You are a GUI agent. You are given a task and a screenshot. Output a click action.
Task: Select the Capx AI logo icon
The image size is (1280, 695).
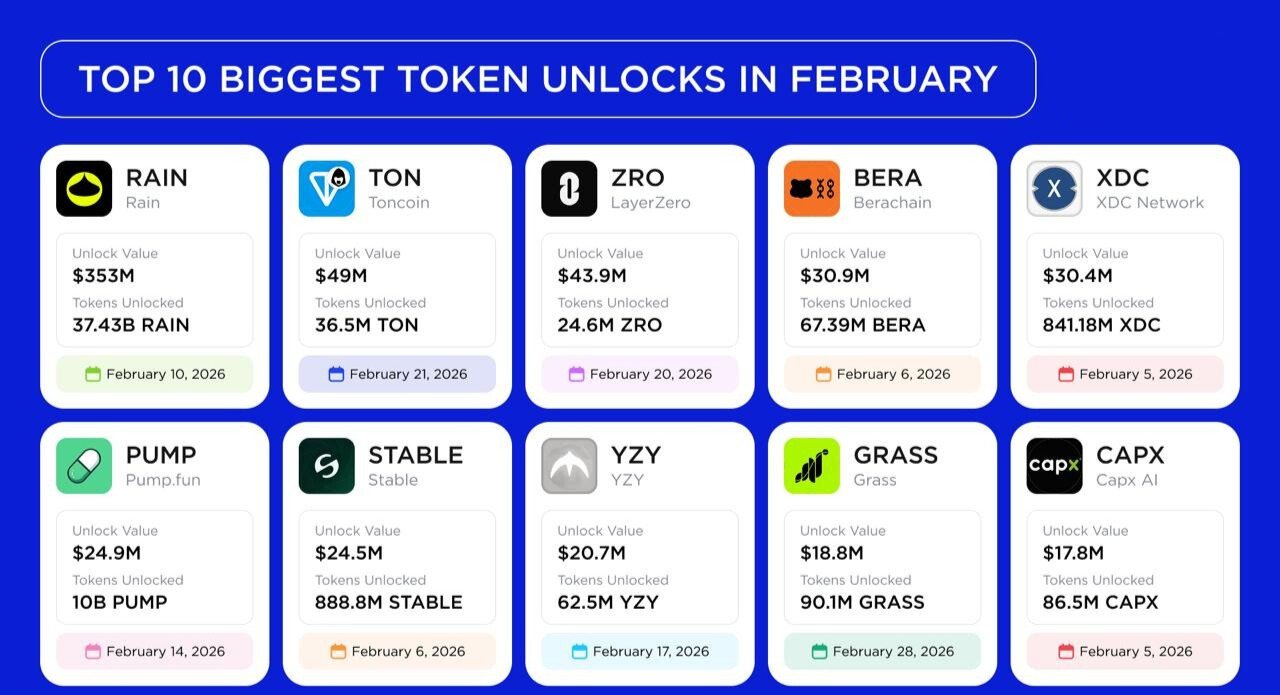1054,466
